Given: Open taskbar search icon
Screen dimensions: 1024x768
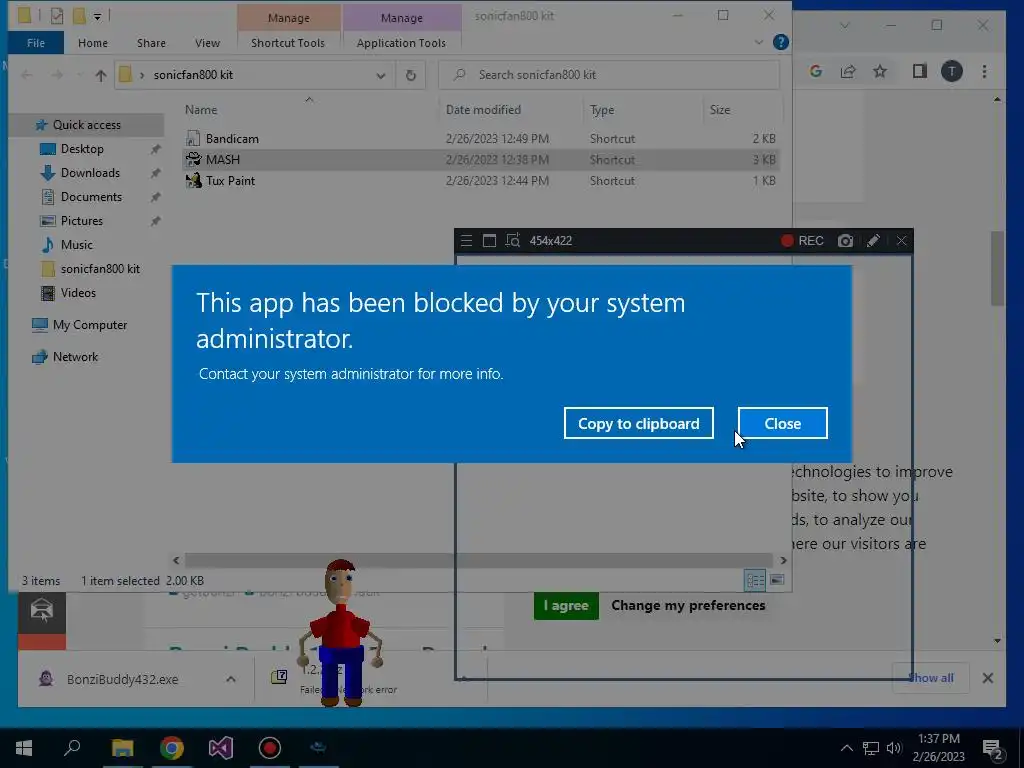Looking at the screenshot, I should (x=72, y=748).
